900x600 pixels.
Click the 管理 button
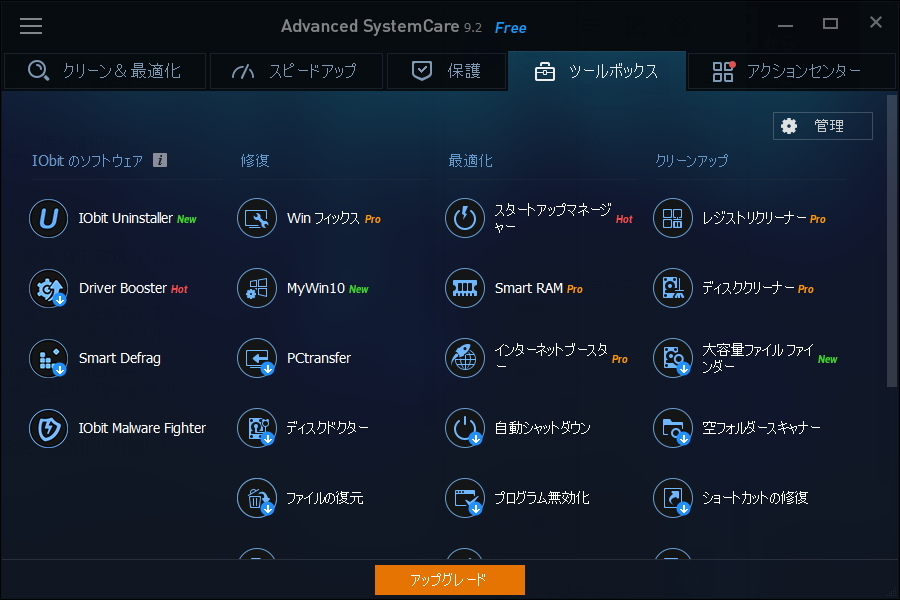(x=823, y=126)
